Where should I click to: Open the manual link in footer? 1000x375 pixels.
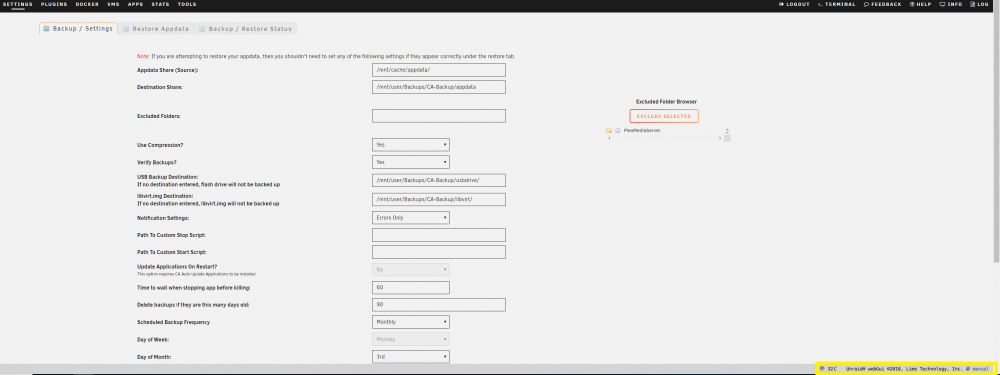tap(981, 369)
